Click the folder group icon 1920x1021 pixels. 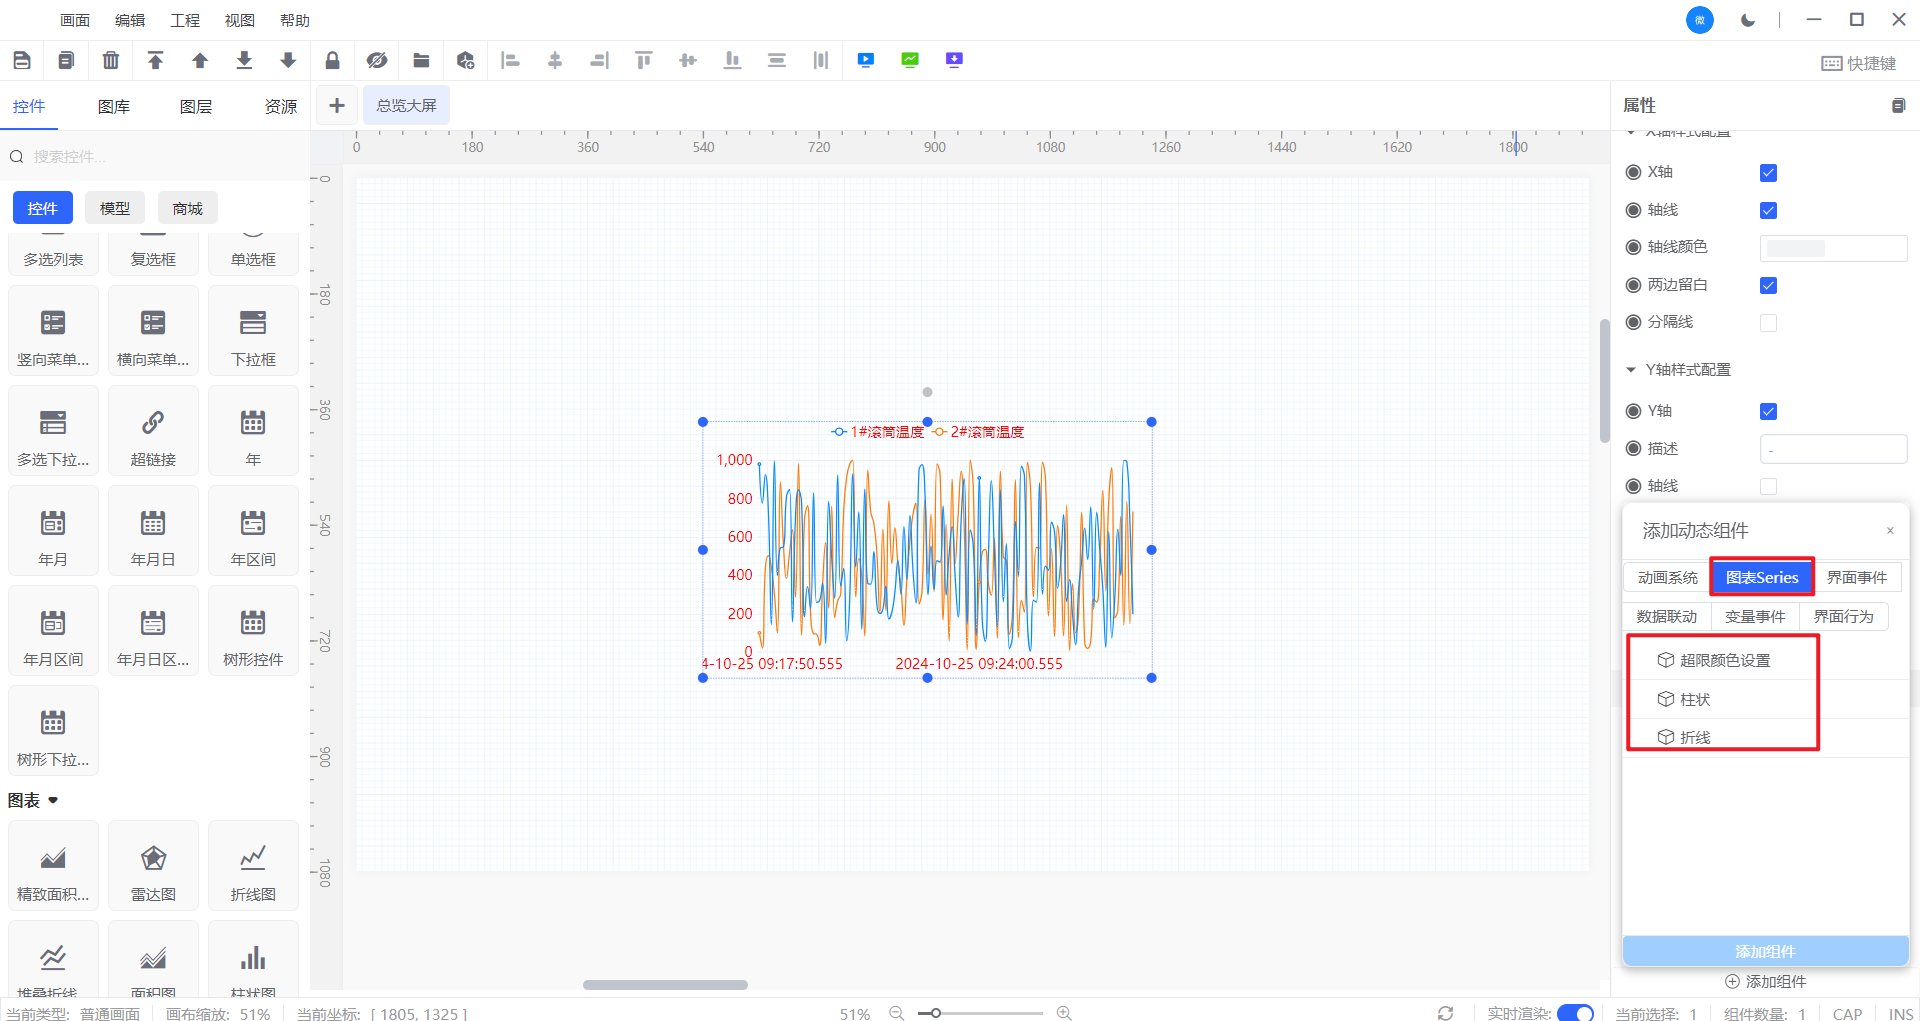point(421,60)
